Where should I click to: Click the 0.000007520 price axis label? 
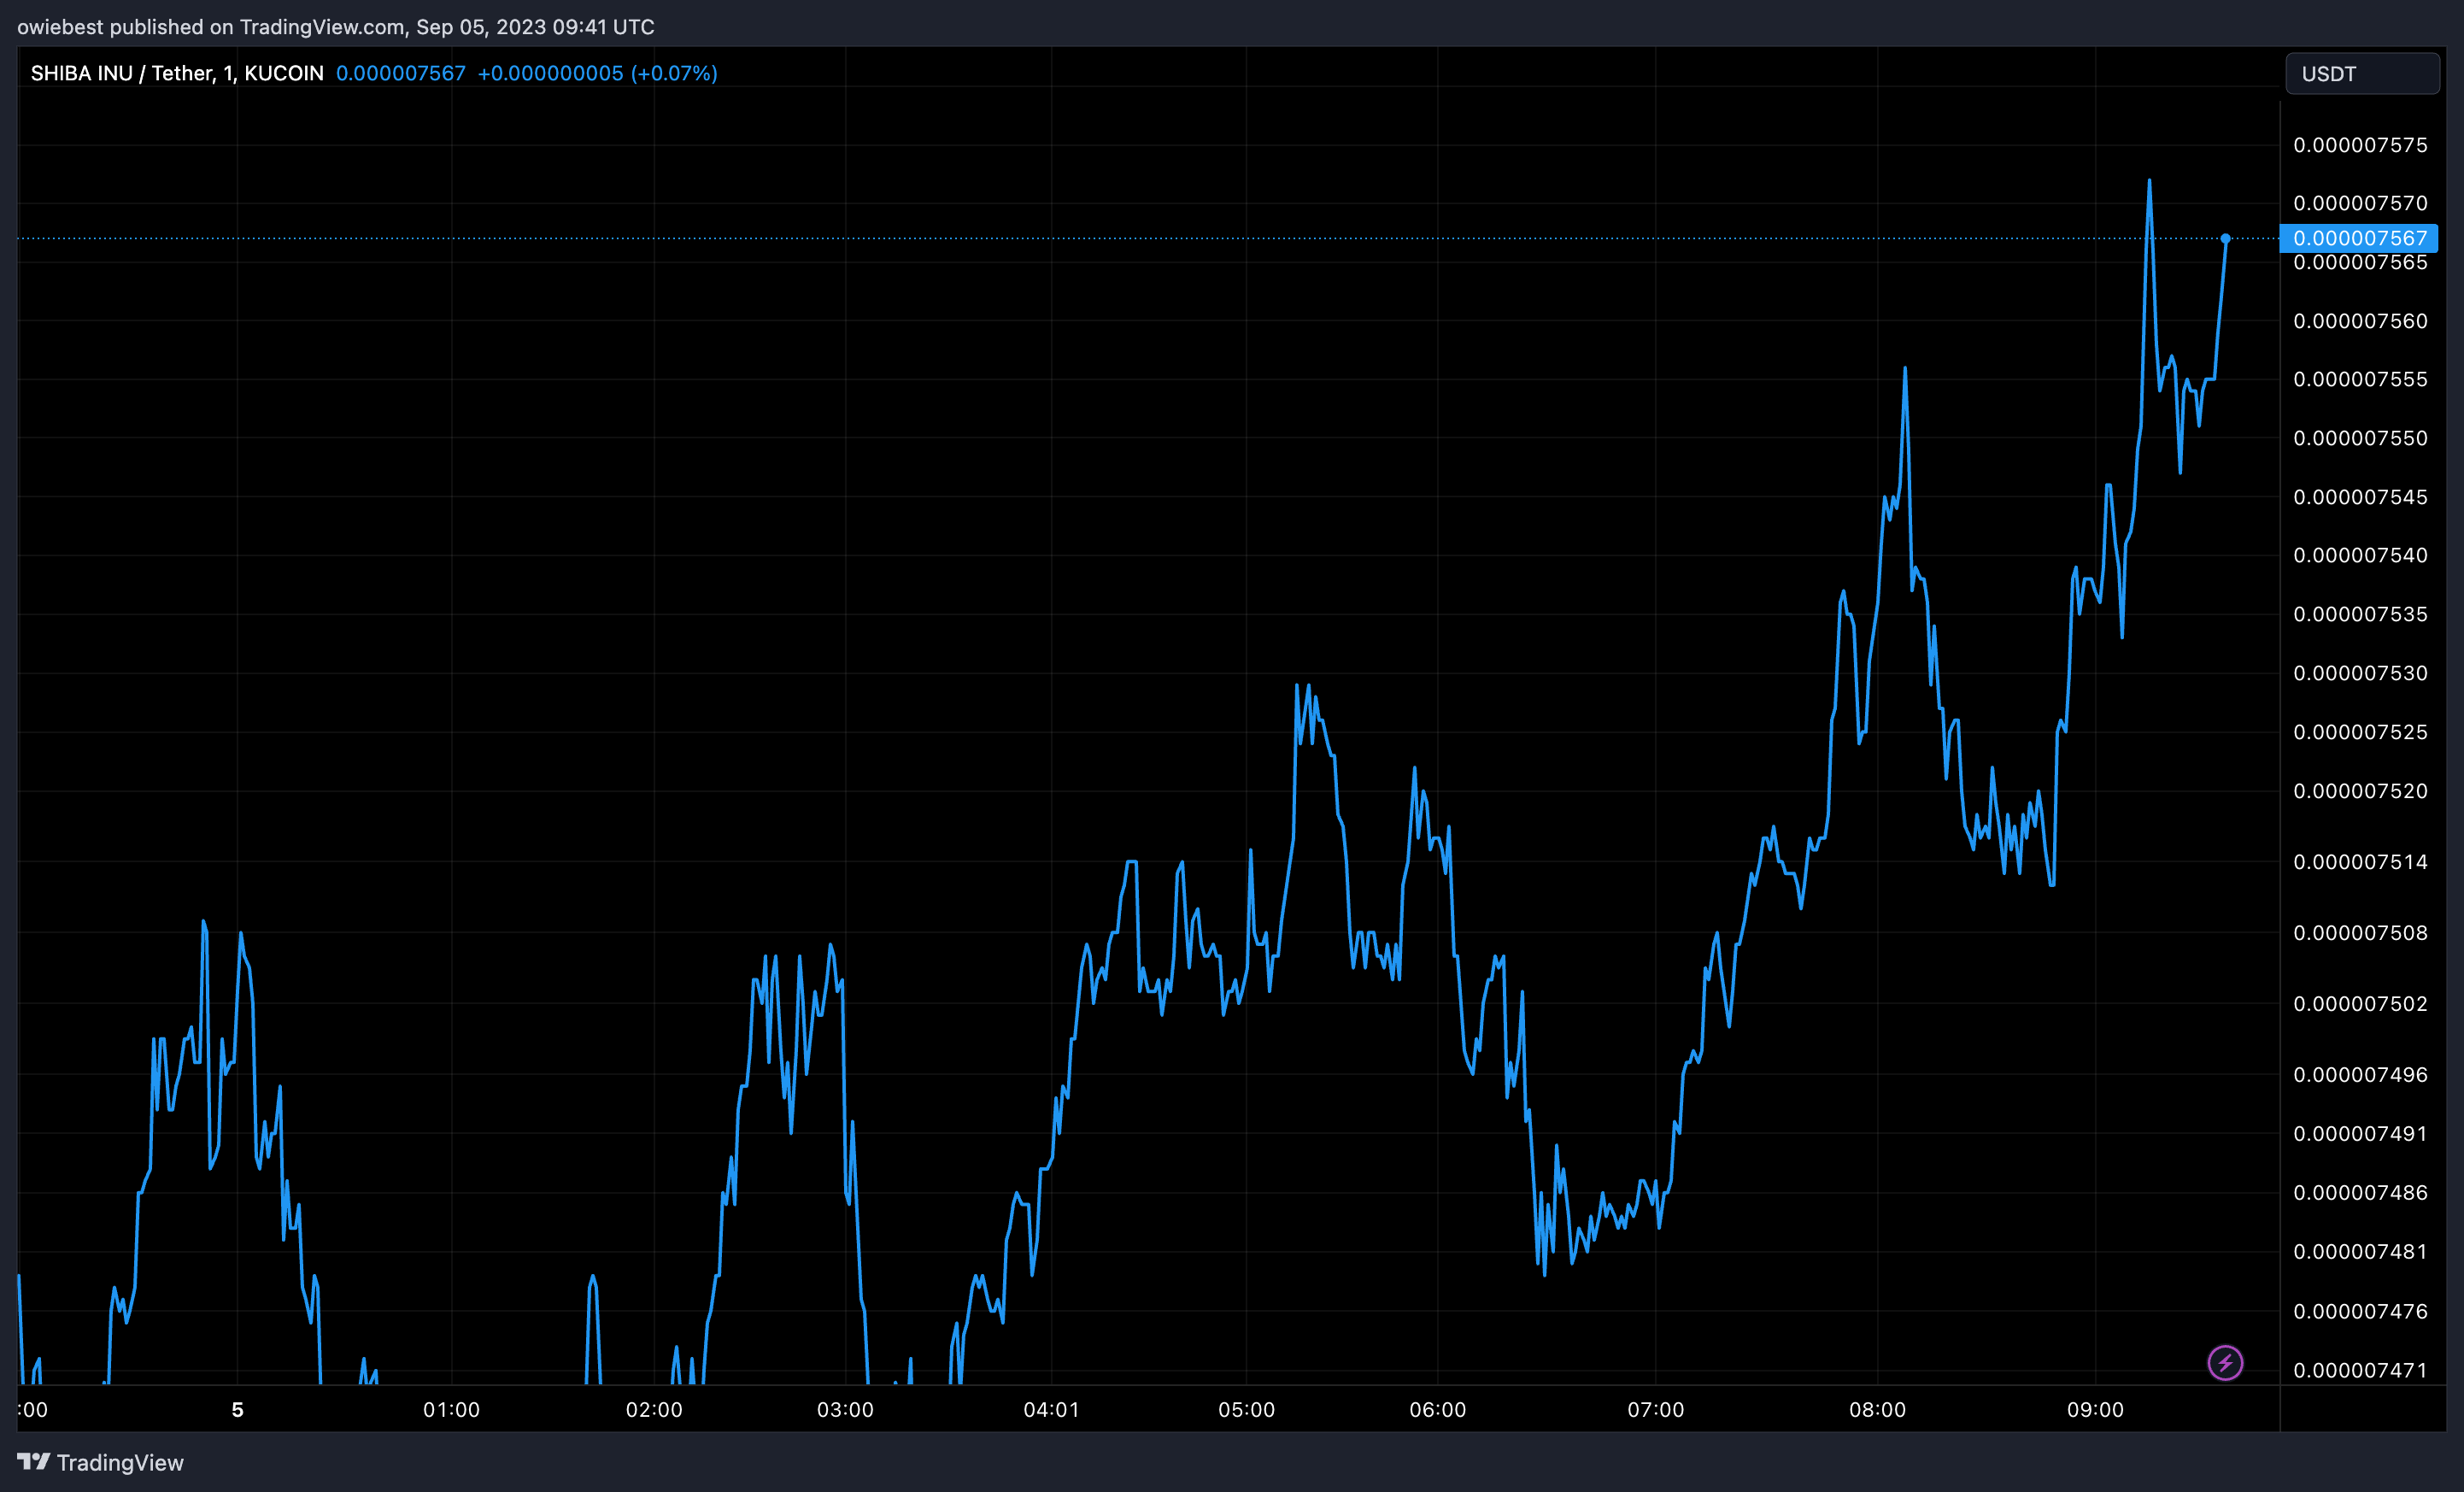[2360, 791]
